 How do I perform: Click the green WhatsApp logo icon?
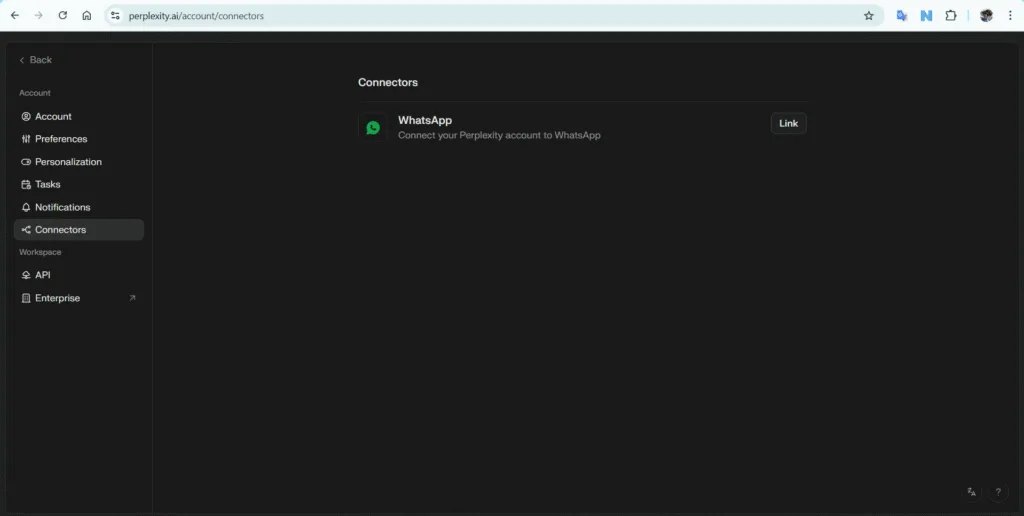tap(373, 127)
